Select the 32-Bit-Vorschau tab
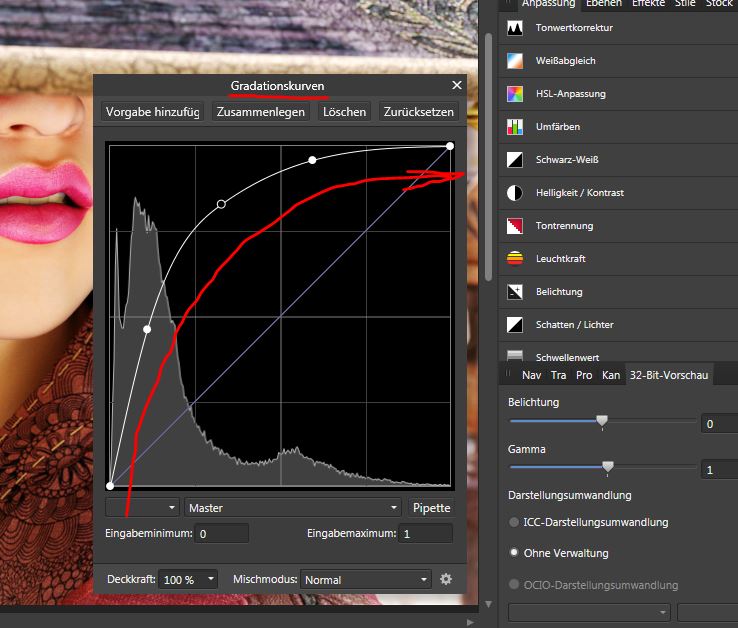This screenshot has height=628, width=738. [669, 375]
